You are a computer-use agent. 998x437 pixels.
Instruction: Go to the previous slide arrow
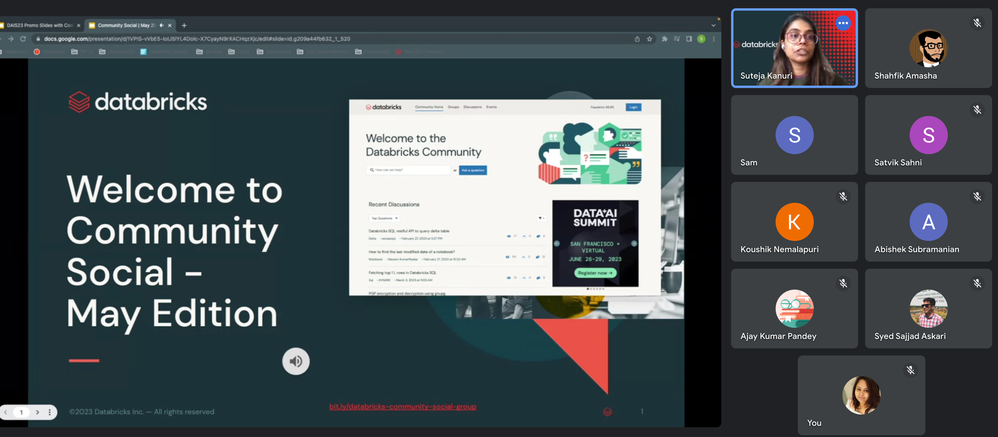click(8, 412)
